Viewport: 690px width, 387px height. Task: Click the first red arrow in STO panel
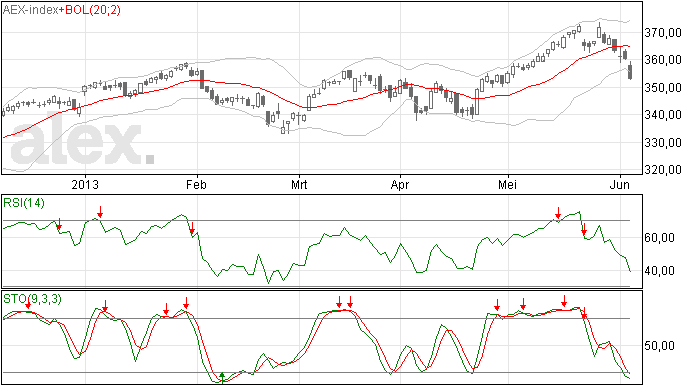pos(28,303)
